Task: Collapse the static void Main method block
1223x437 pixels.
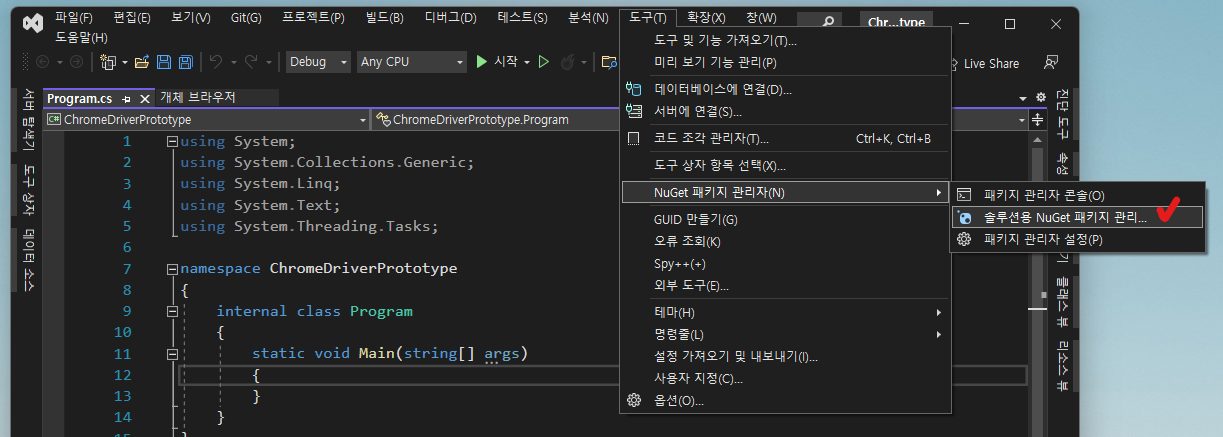Action: click(x=172, y=354)
